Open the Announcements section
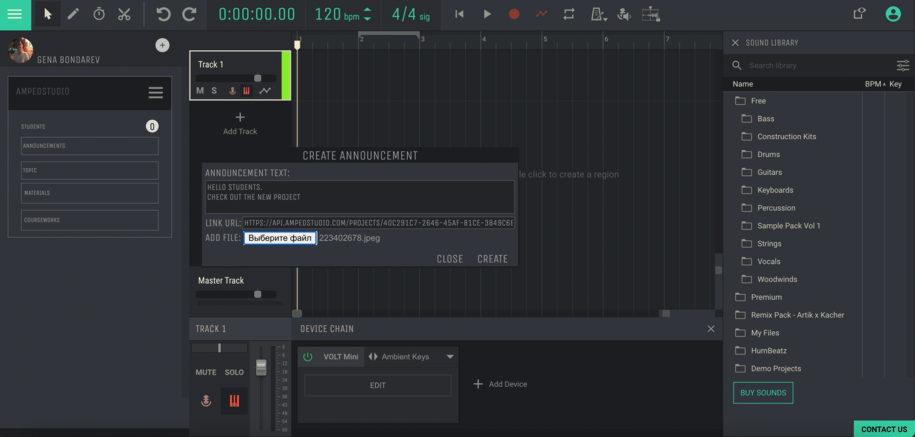 (x=90, y=146)
